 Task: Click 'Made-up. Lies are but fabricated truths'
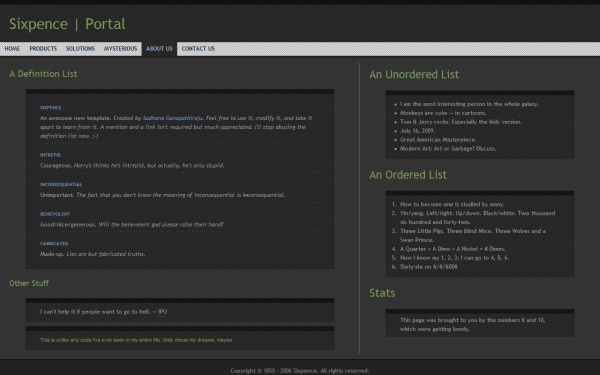(92, 254)
